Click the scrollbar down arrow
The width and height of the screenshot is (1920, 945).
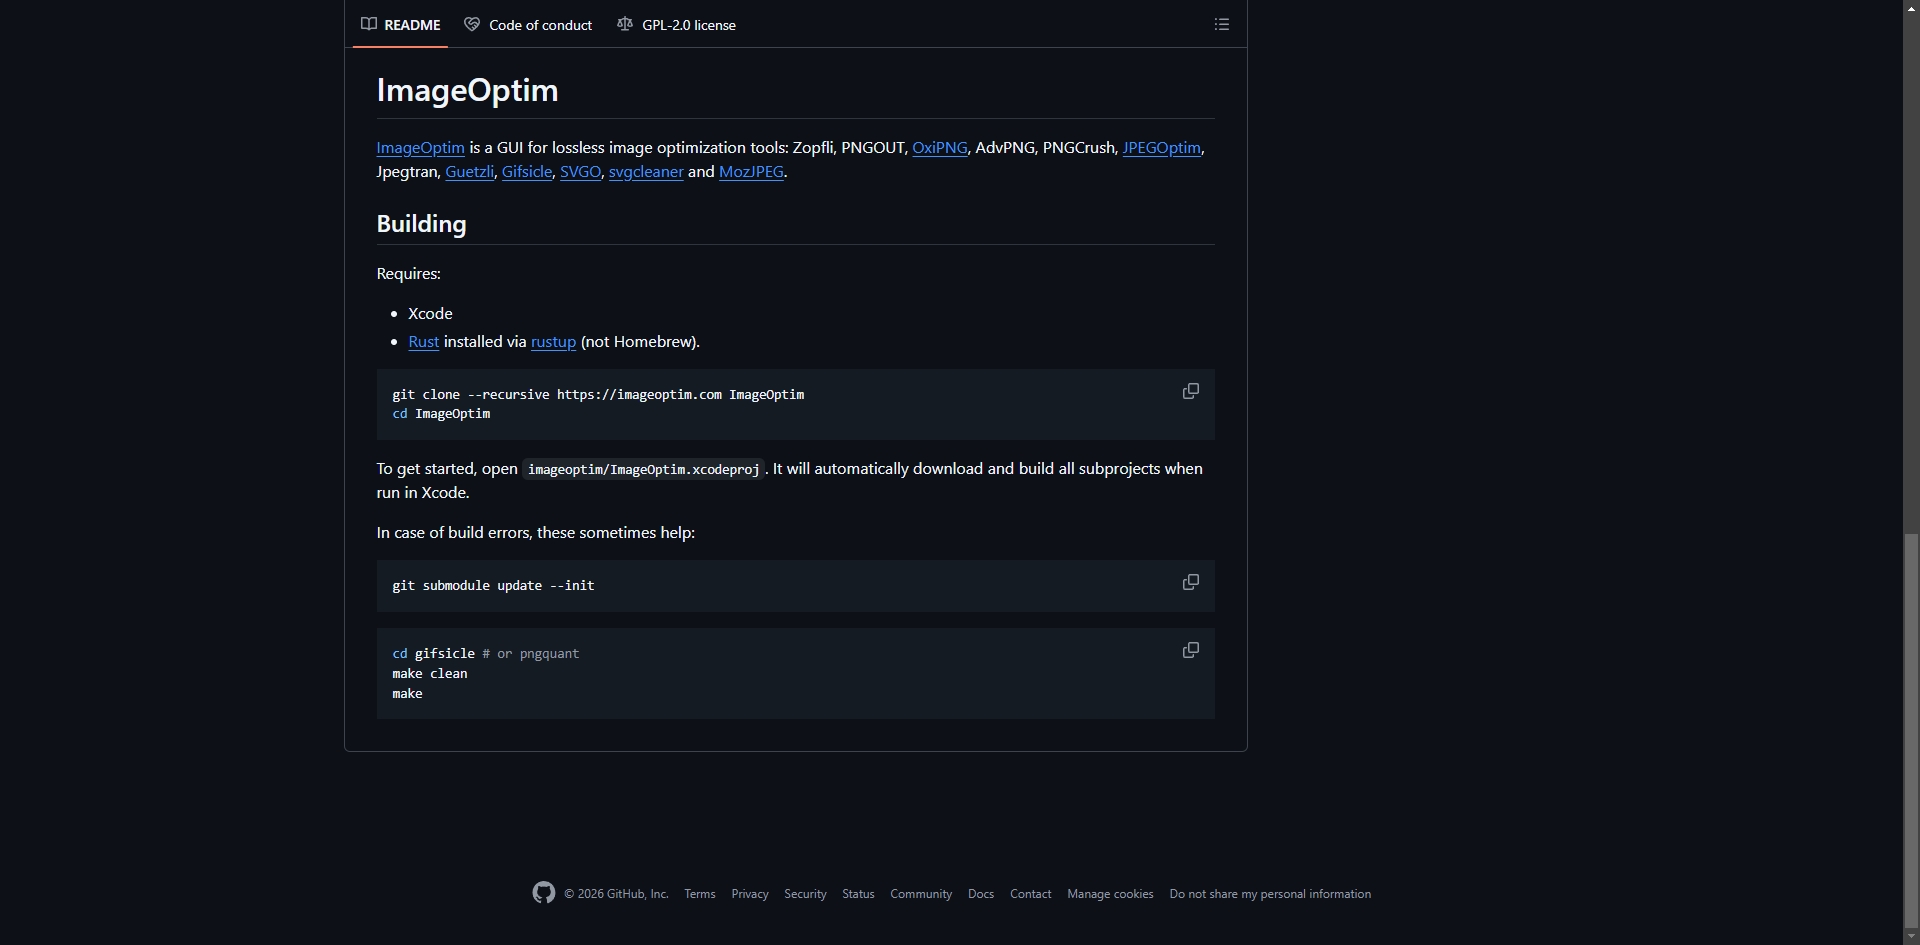(1911, 937)
